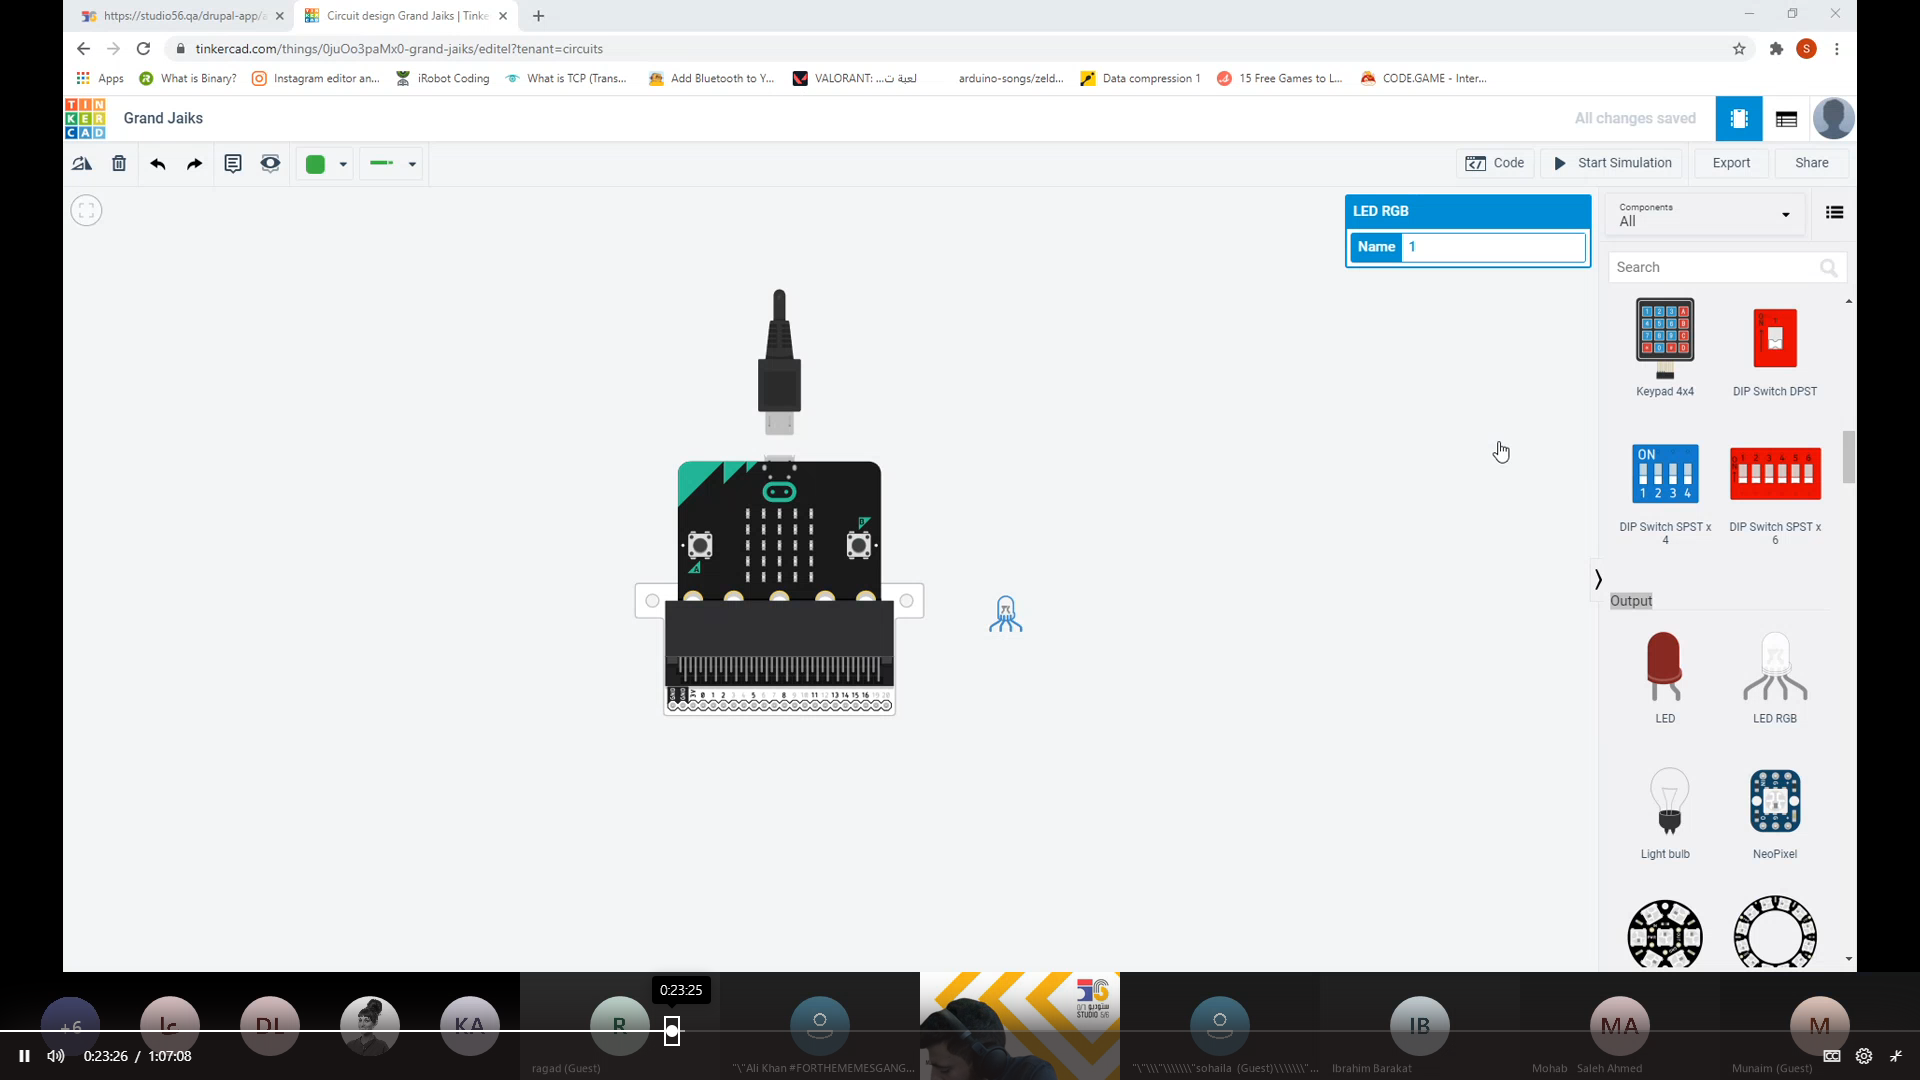Share the design
Image resolution: width=1920 pixels, height=1080 pixels.
click(x=1811, y=163)
